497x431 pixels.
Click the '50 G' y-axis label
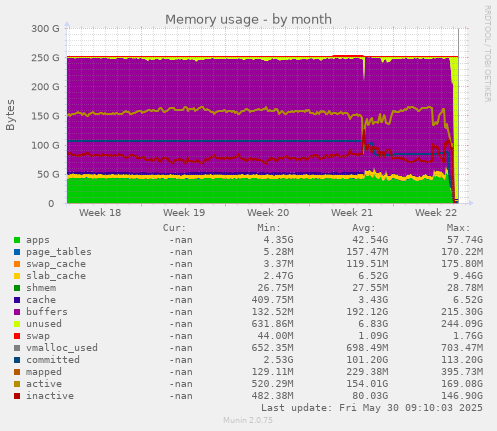coord(48,175)
